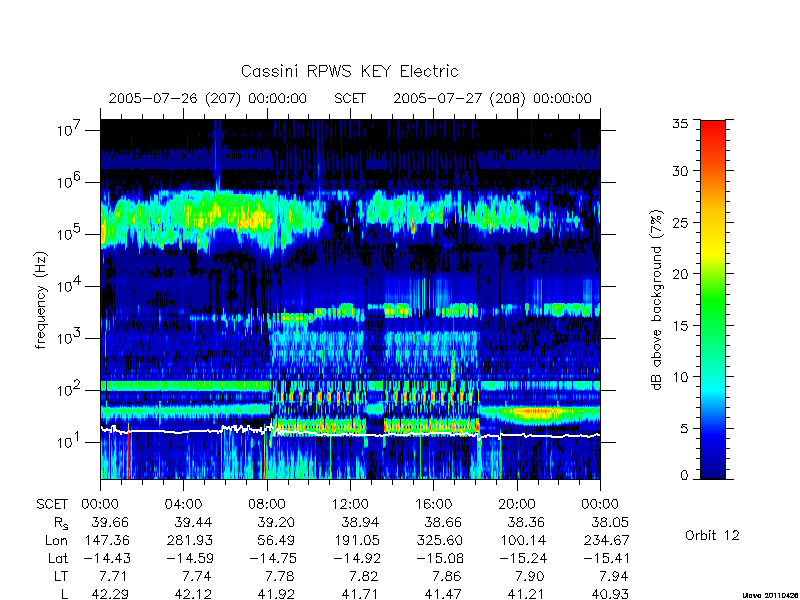The height and width of the screenshot is (600, 800).
Task: Click the color bar scale value 25
Action: pyautogui.click(x=680, y=222)
